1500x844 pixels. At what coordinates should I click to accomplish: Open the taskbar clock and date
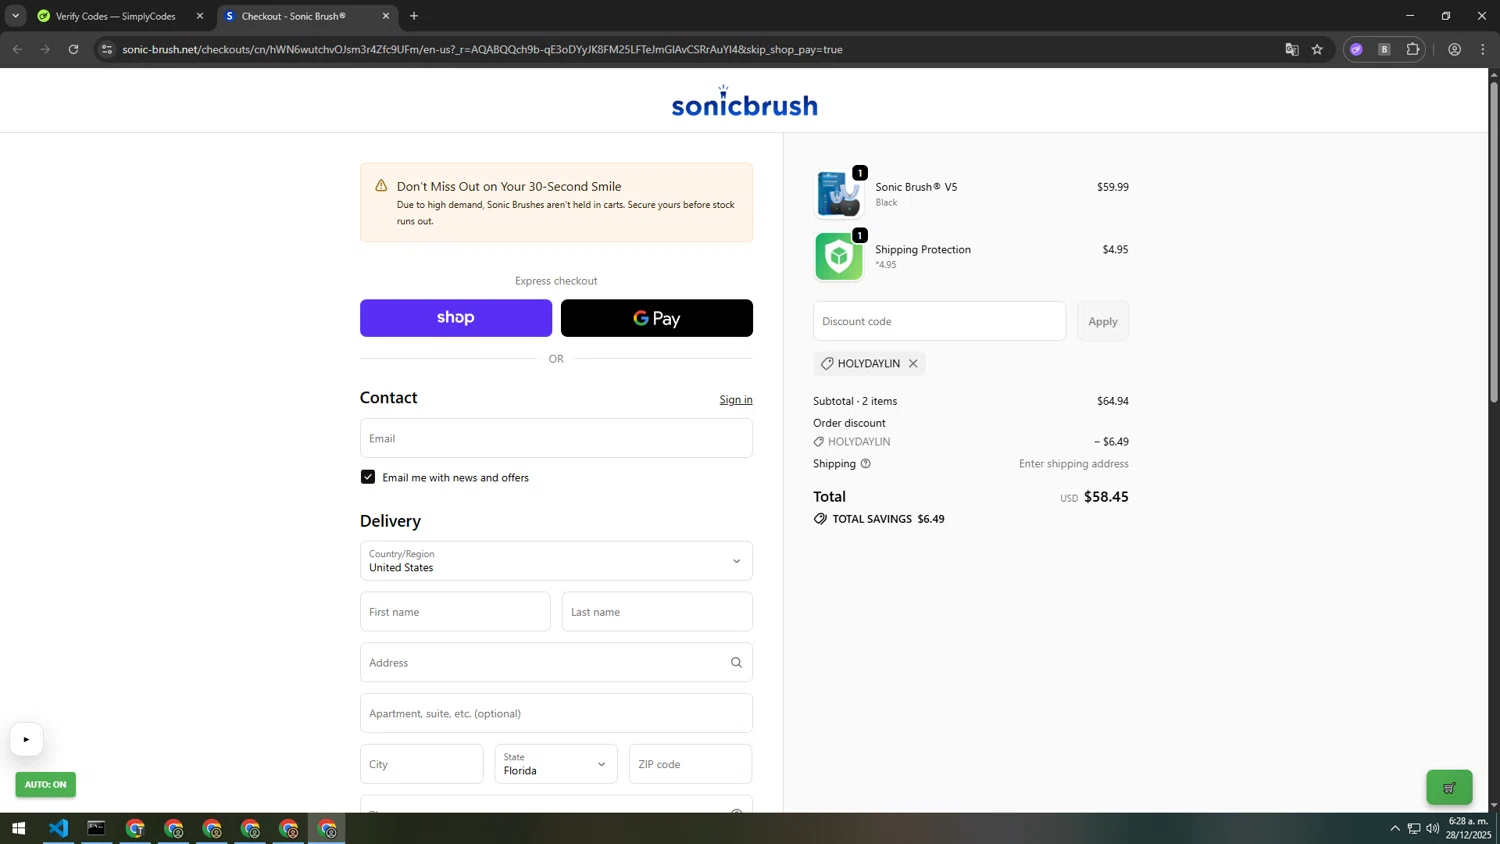(x=1469, y=829)
